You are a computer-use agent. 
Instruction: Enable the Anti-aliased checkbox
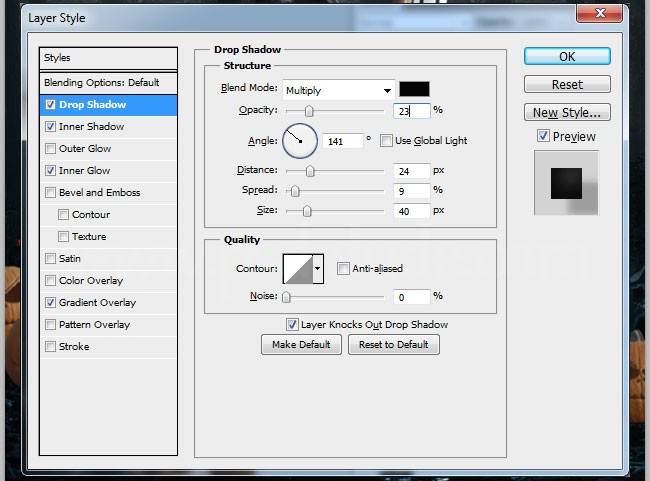pos(343,268)
